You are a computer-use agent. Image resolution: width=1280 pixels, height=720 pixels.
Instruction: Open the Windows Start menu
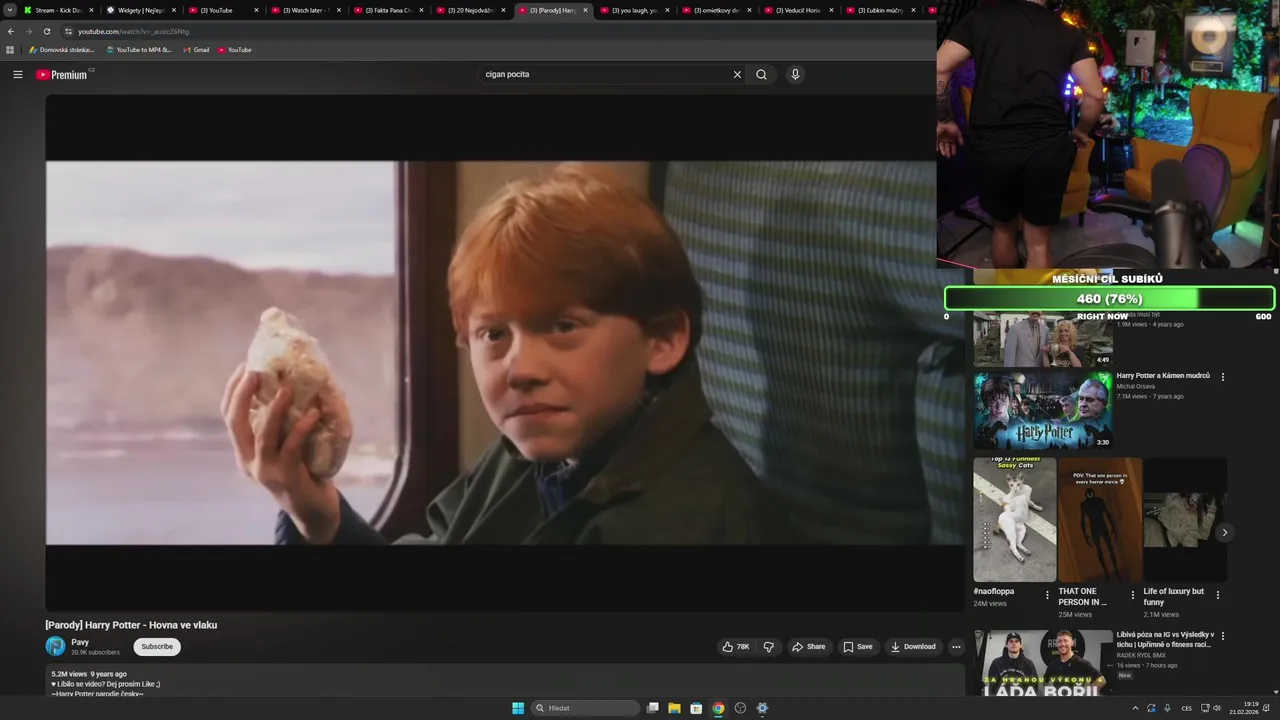[518, 708]
